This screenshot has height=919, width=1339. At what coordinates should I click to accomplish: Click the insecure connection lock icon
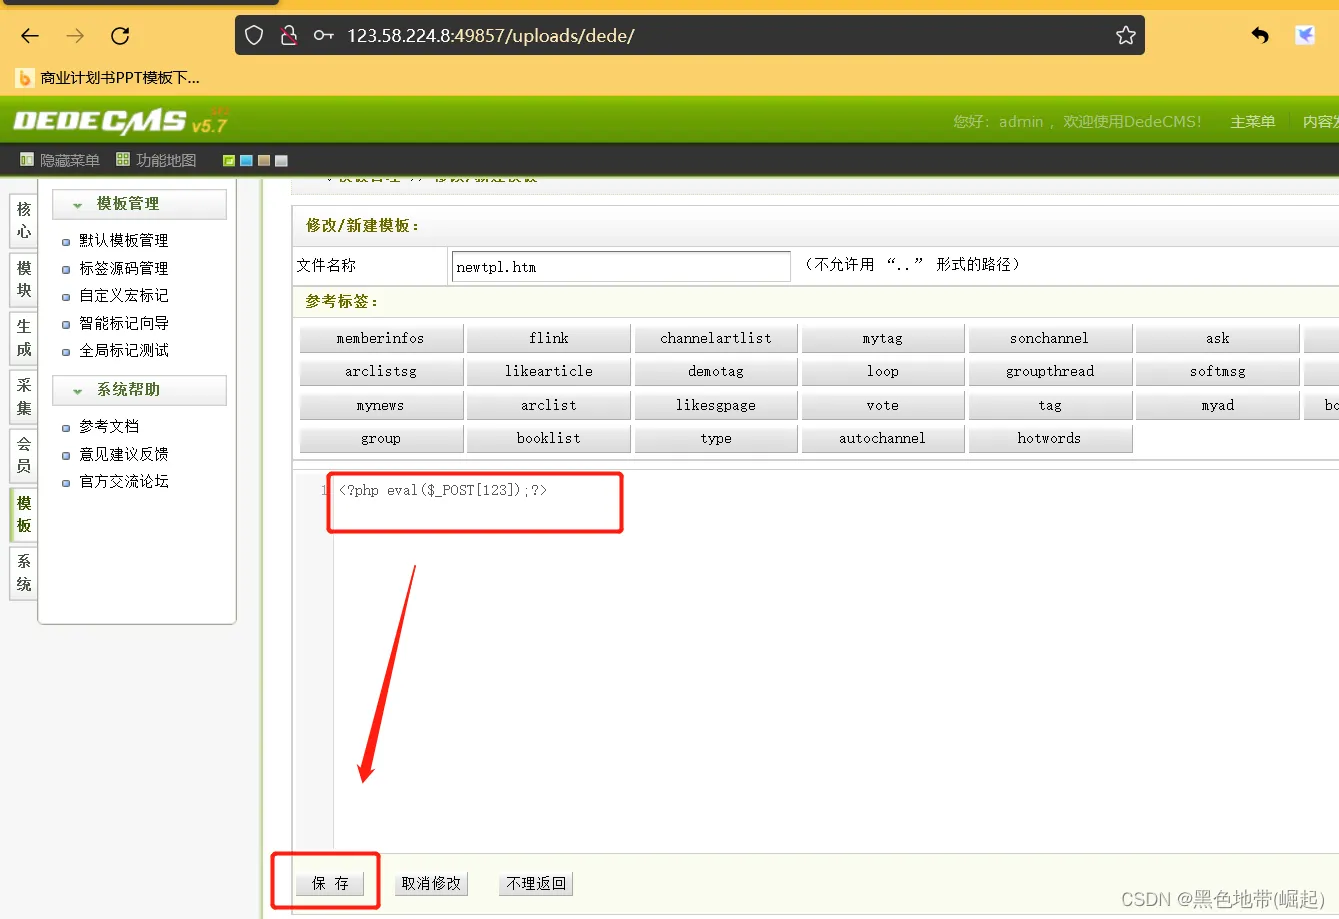(289, 36)
